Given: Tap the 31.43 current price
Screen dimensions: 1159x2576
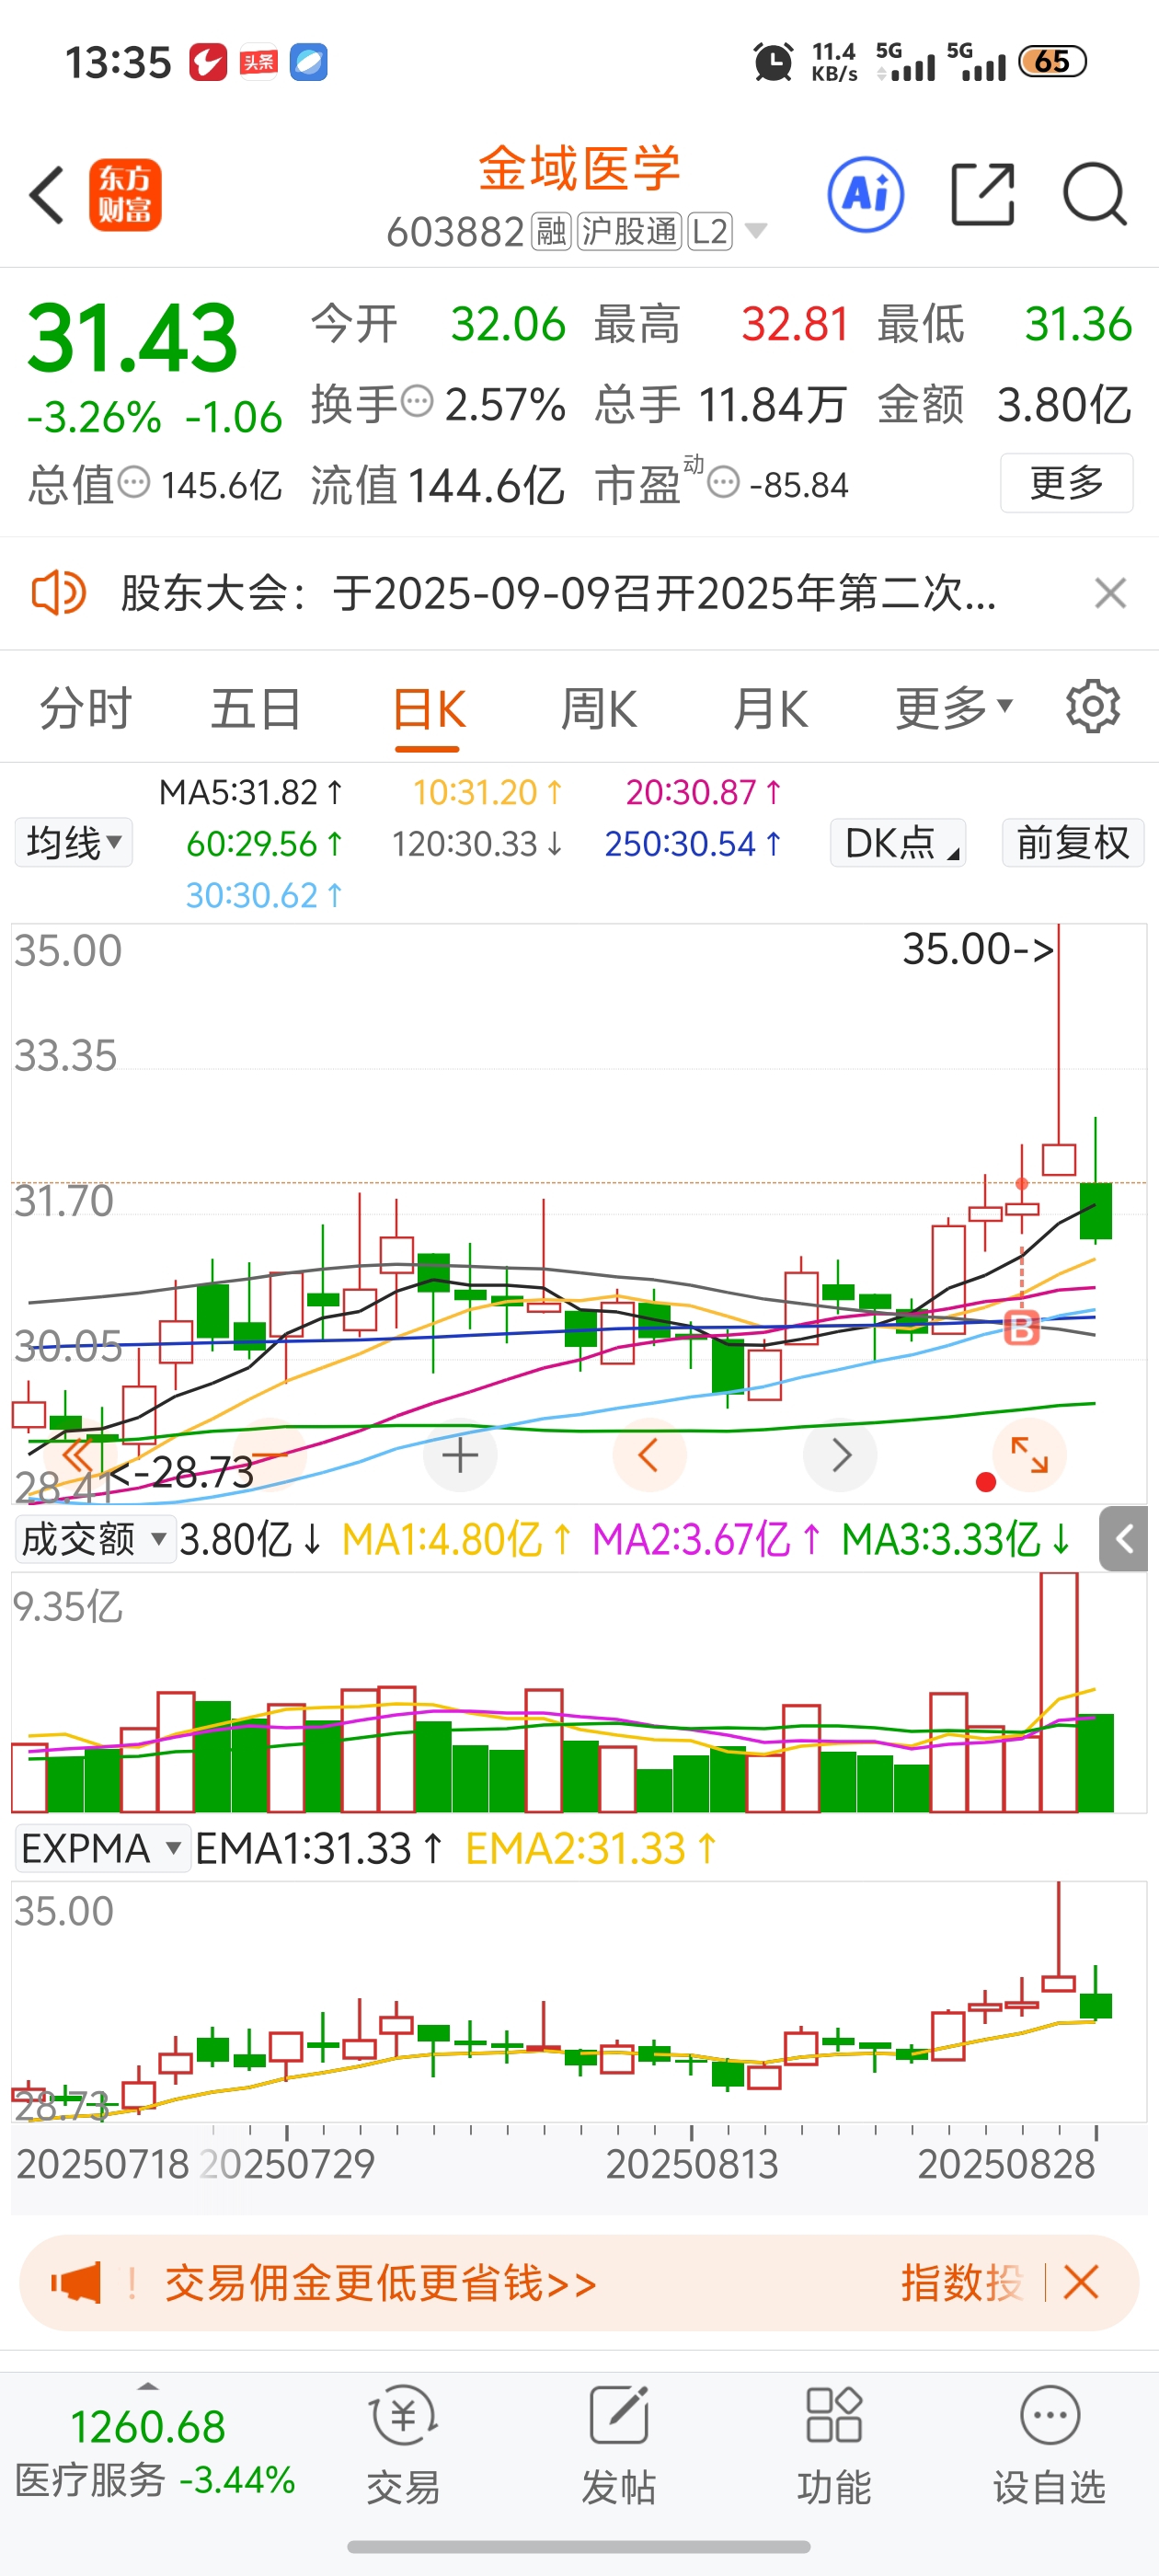Looking at the screenshot, I should click(133, 338).
